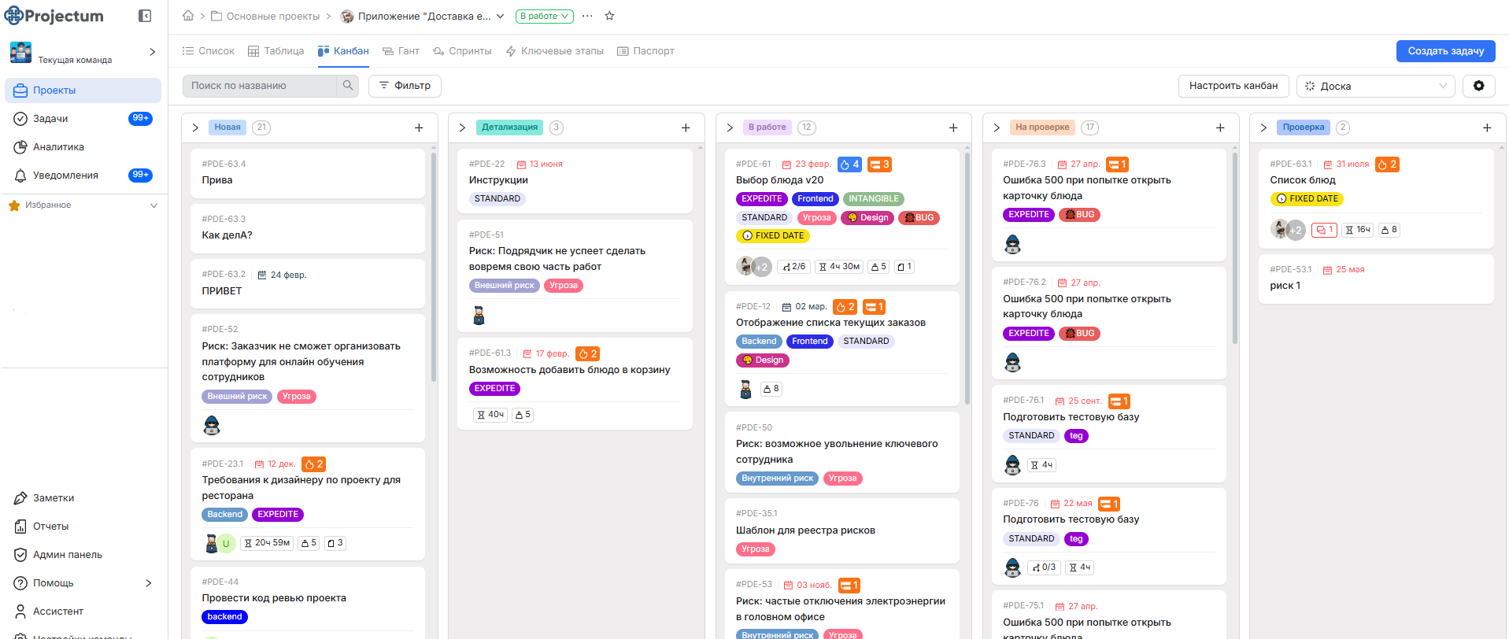The image size is (1509, 639).
Task: Add a task to the Проверка column
Action: pos(1487,128)
